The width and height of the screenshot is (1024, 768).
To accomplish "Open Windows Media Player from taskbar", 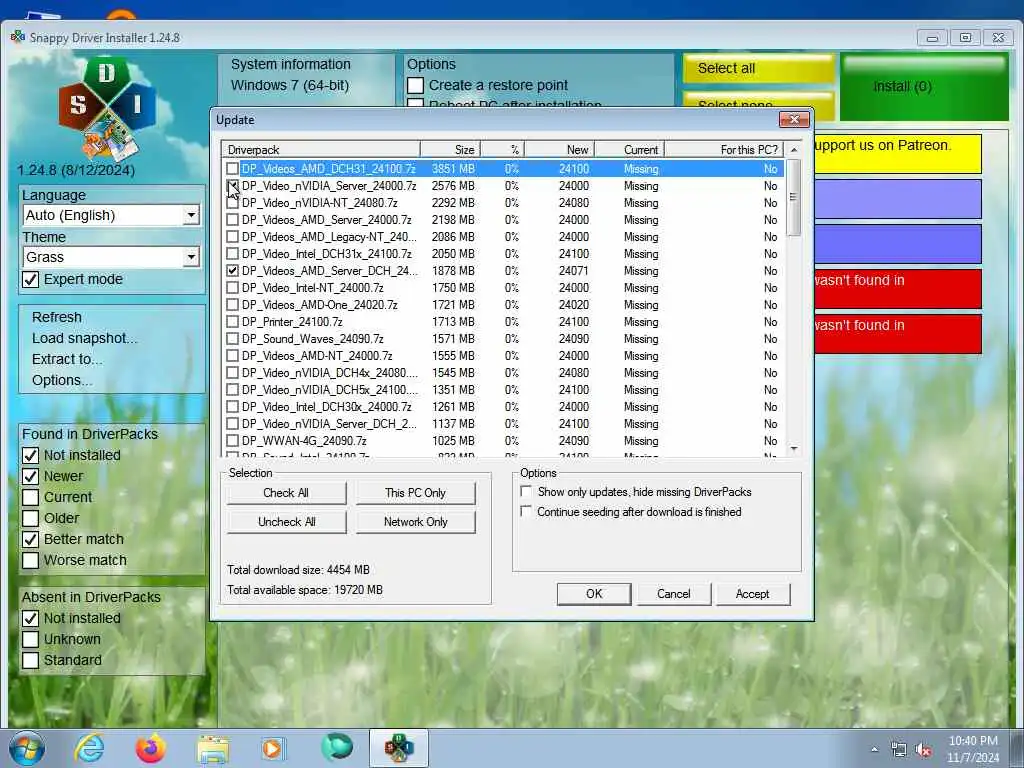I will click(x=273, y=748).
